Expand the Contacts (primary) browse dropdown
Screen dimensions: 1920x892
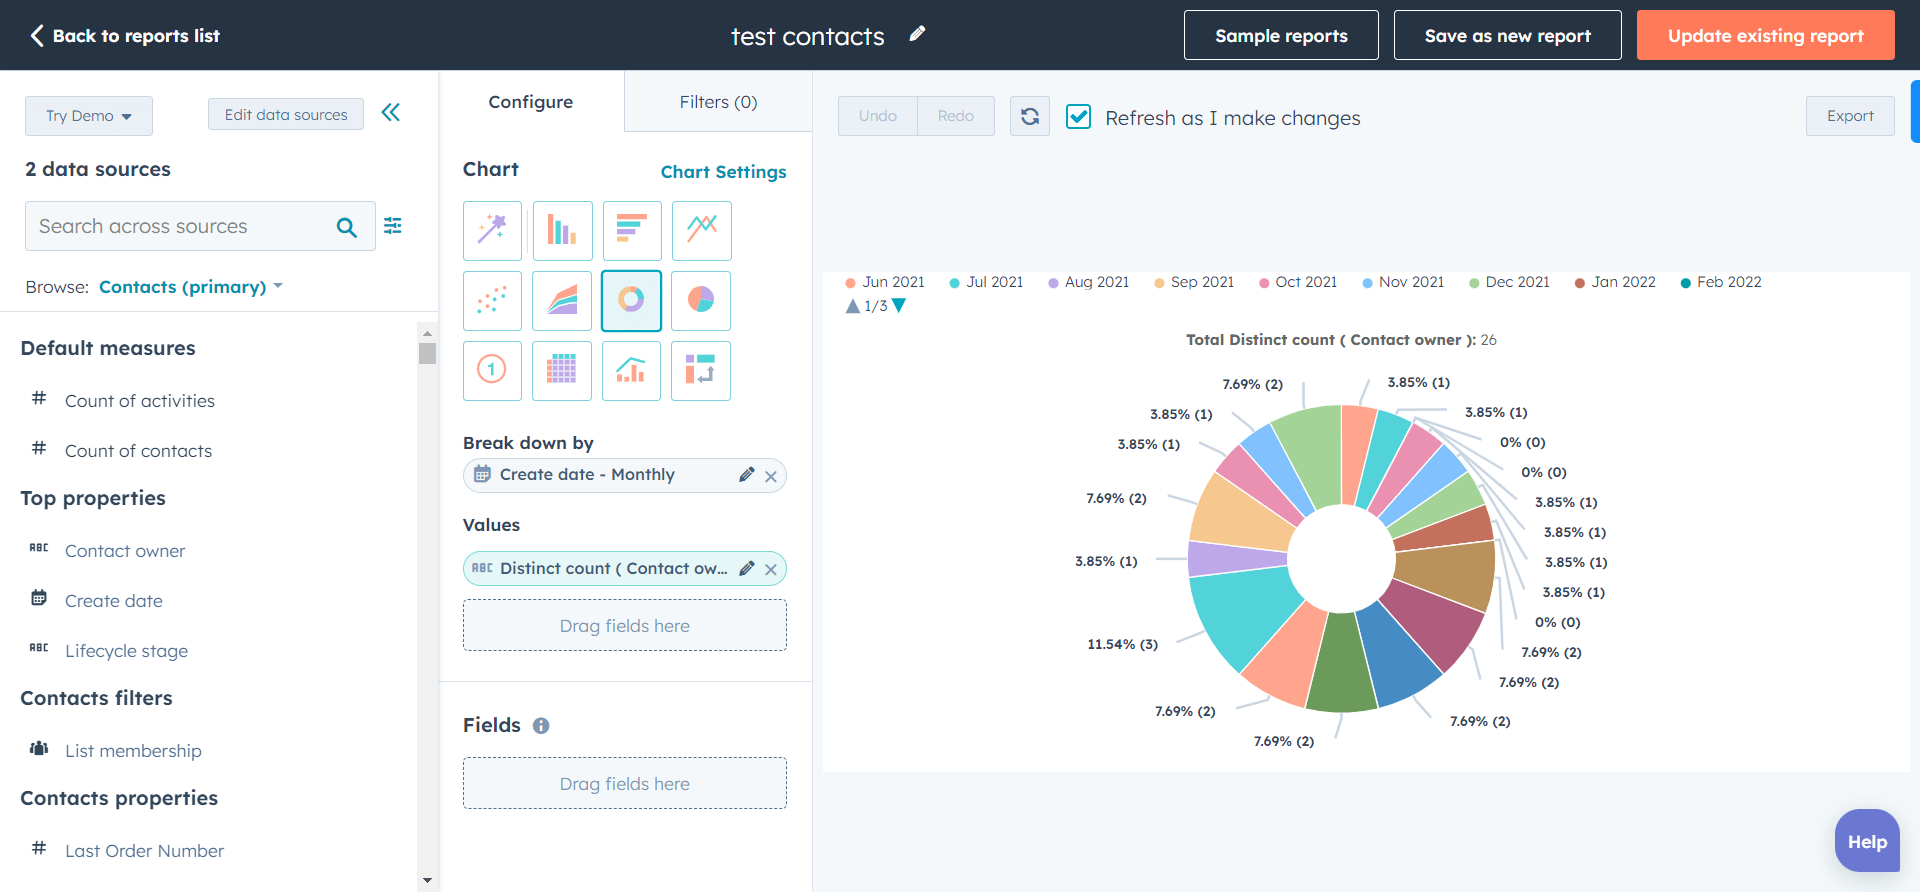coord(190,287)
